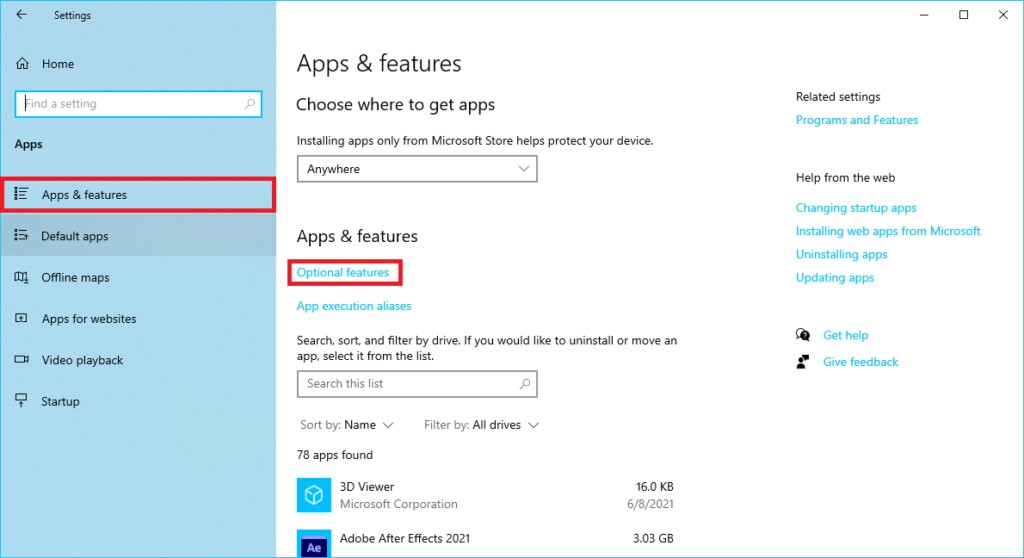1024x558 pixels.
Task: Open Installing web apps from Microsoft link
Action: 888,231
